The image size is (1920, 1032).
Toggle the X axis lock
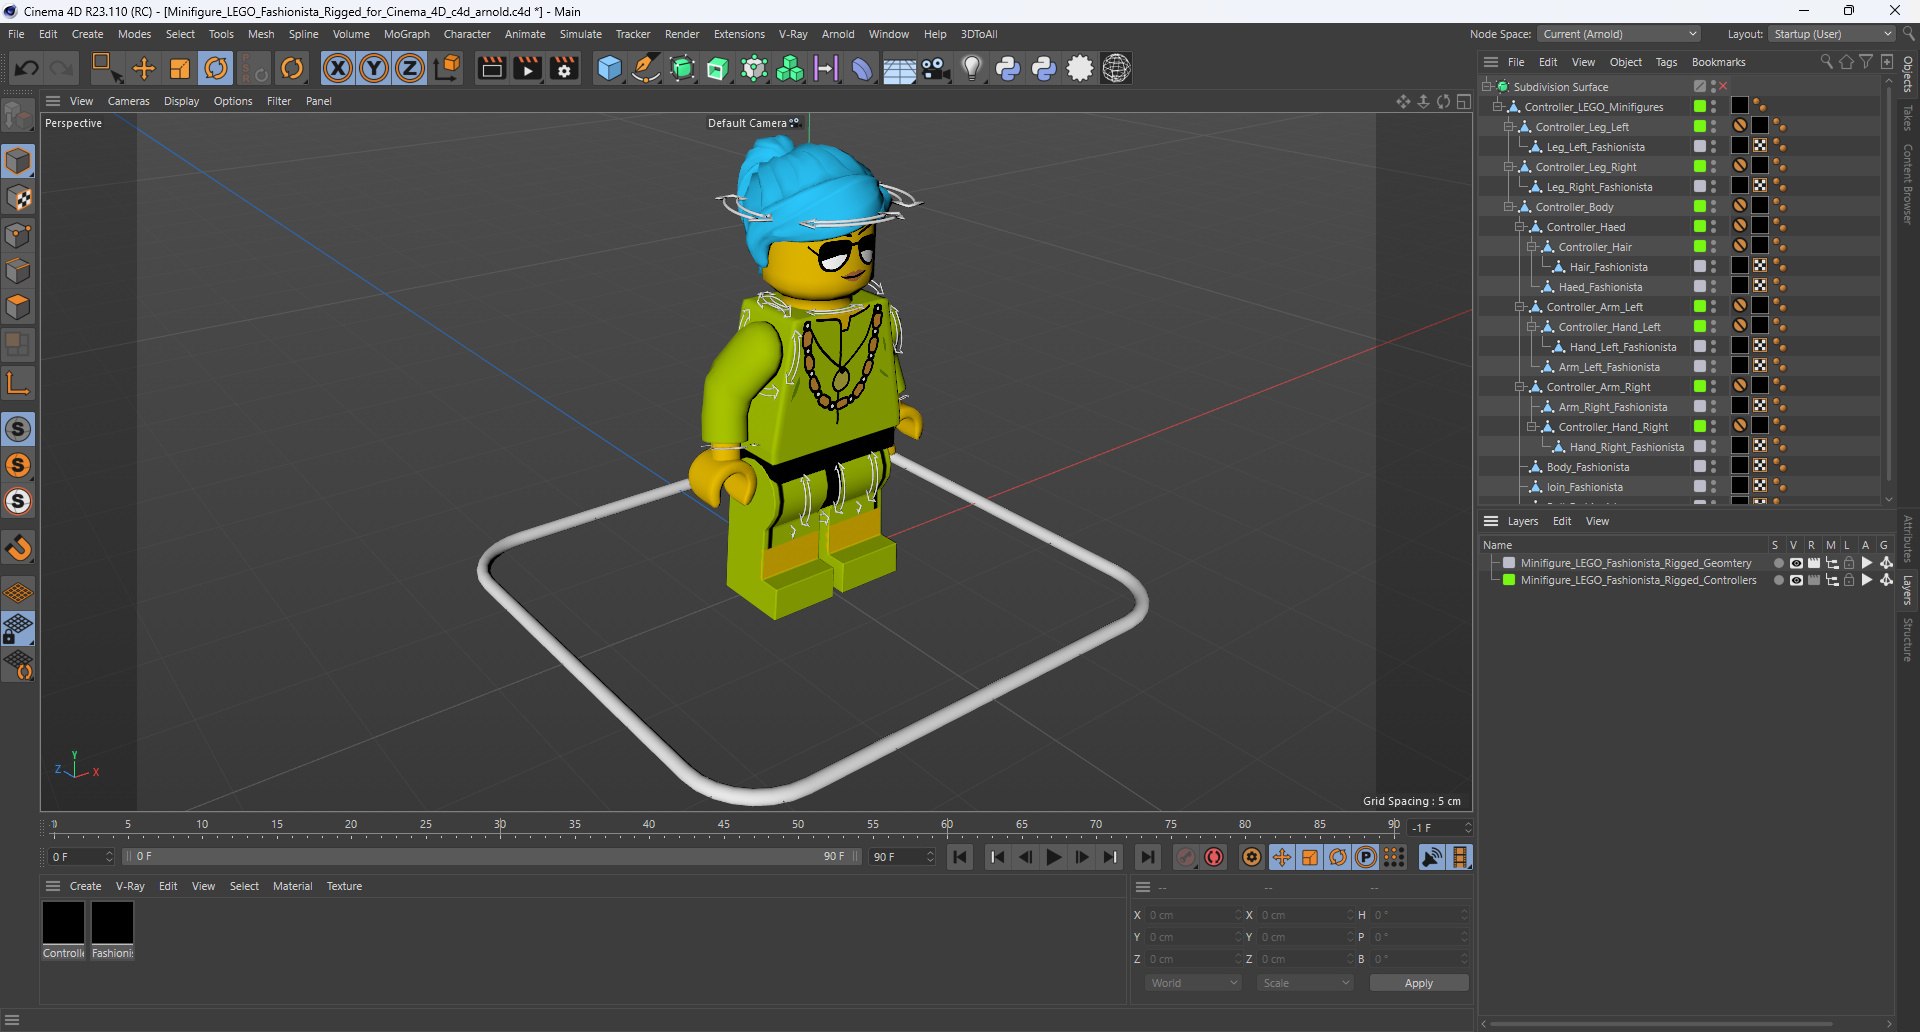(x=338, y=68)
